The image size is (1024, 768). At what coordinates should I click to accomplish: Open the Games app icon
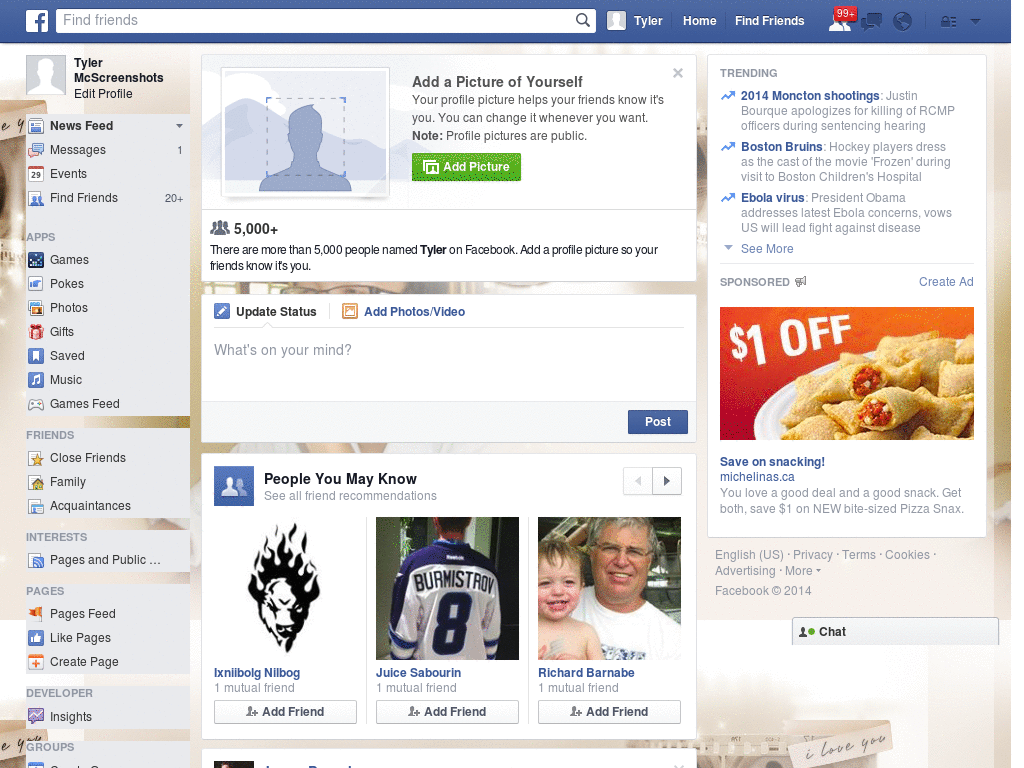point(37,260)
